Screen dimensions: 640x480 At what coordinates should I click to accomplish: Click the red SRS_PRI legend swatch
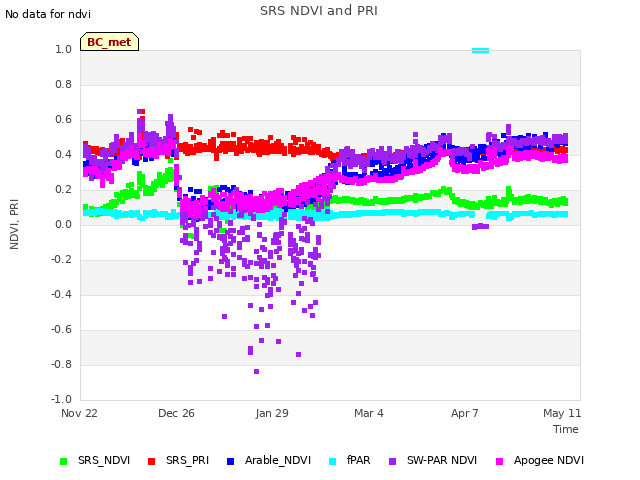coord(151,461)
